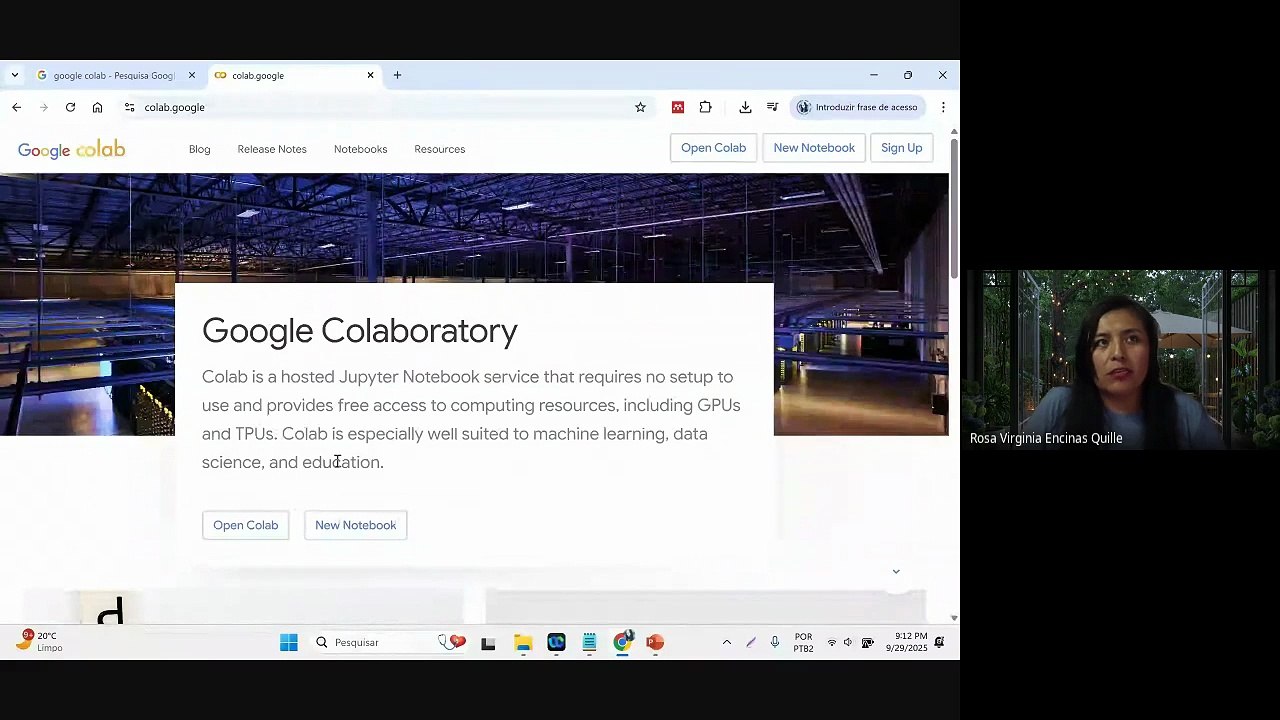Open Release Notes in site navigation
Image resolution: width=1280 pixels, height=720 pixels.
(272, 149)
